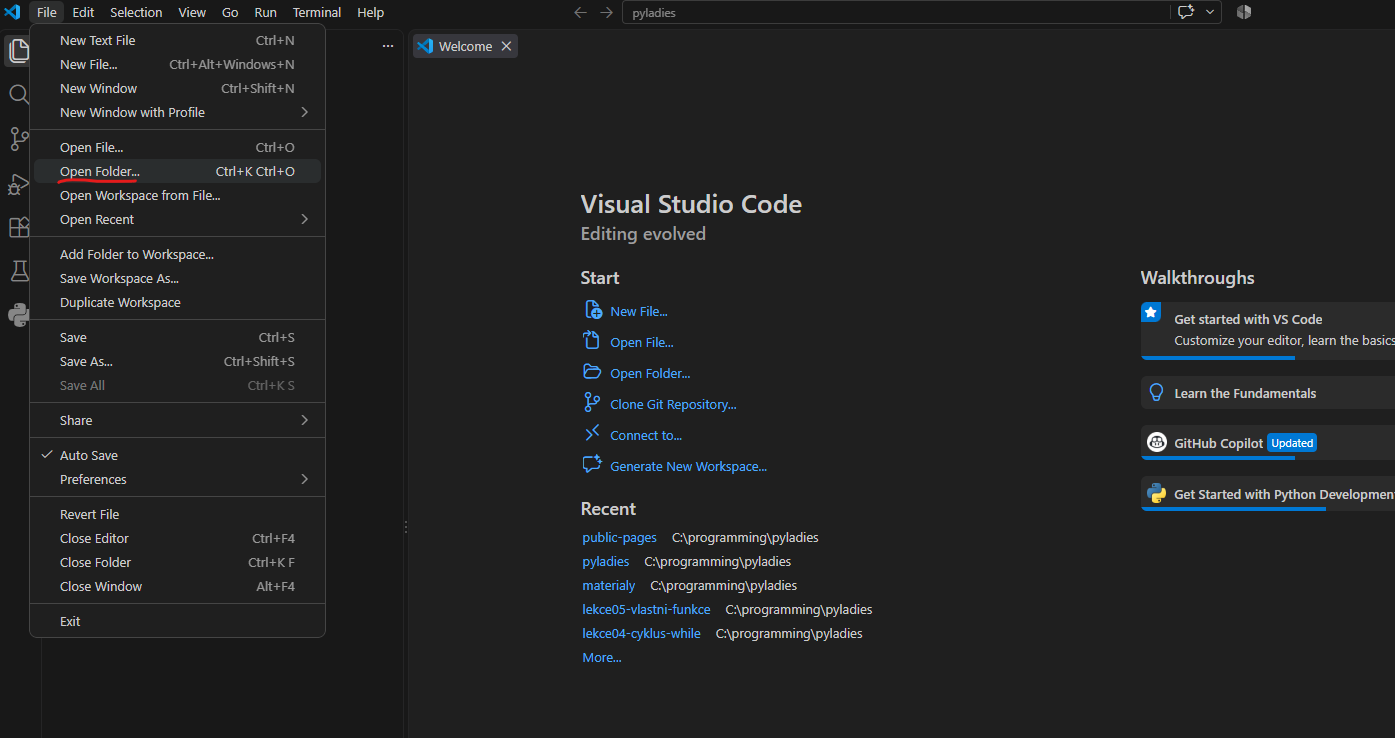Viewport: 1395px width, 738px height.
Task: Close the Welcome tab
Action: click(506, 46)
